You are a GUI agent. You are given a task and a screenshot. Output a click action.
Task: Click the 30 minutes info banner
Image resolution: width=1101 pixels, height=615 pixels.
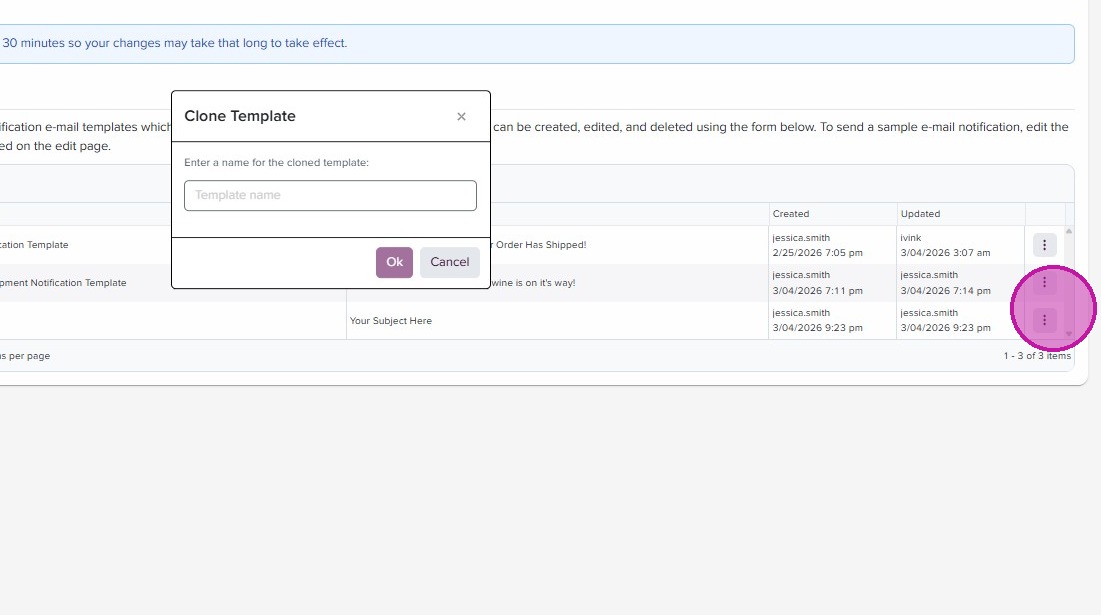click(x=175, y=44)
